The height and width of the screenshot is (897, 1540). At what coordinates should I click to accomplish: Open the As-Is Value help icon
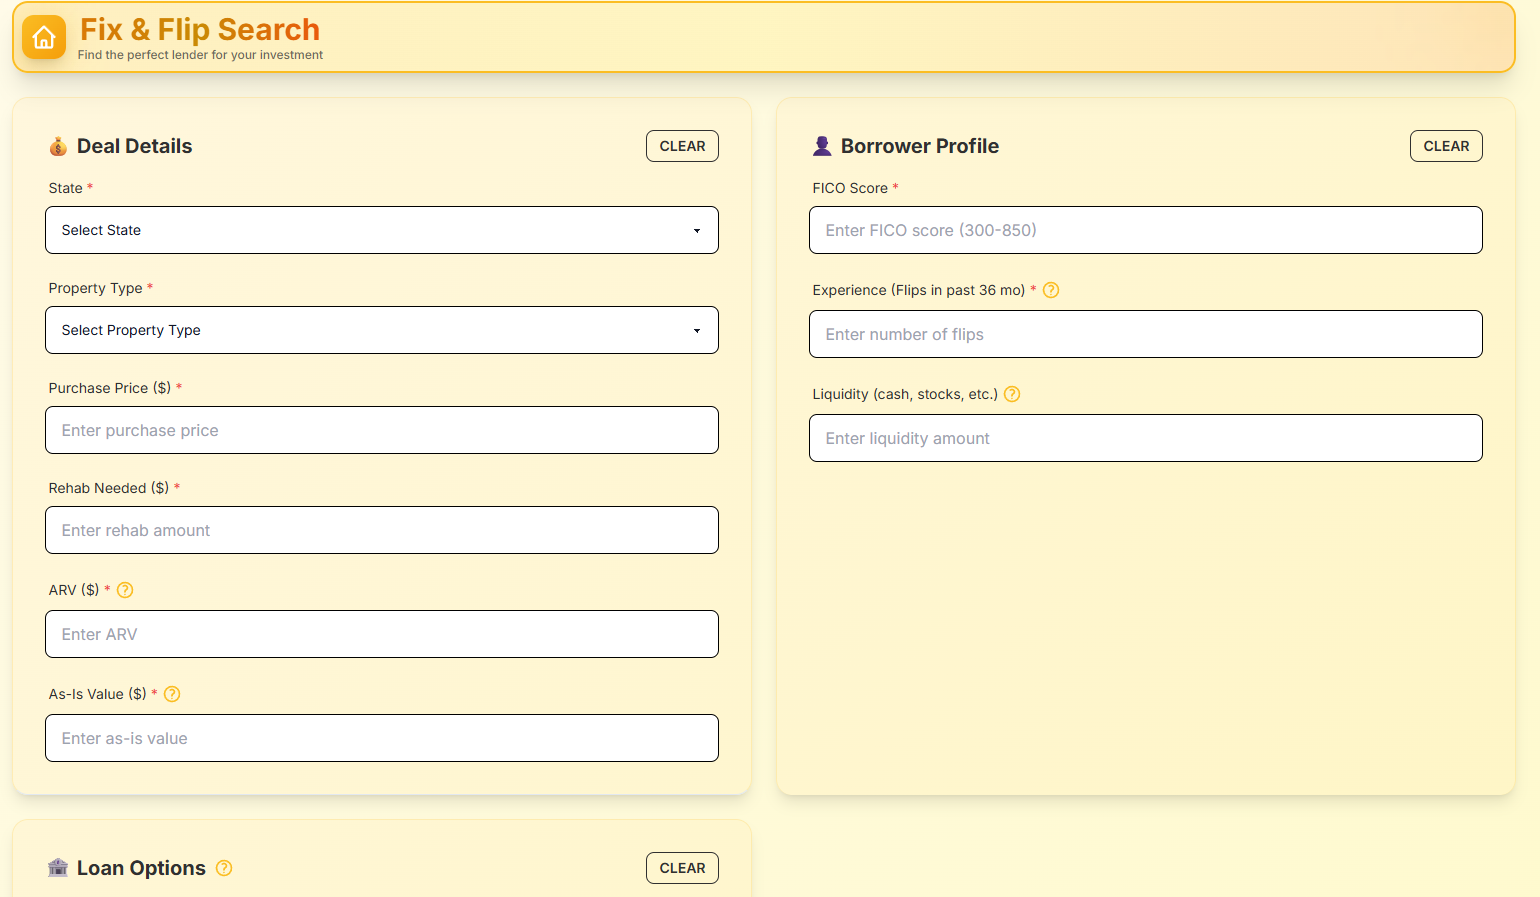click(172, 694)
